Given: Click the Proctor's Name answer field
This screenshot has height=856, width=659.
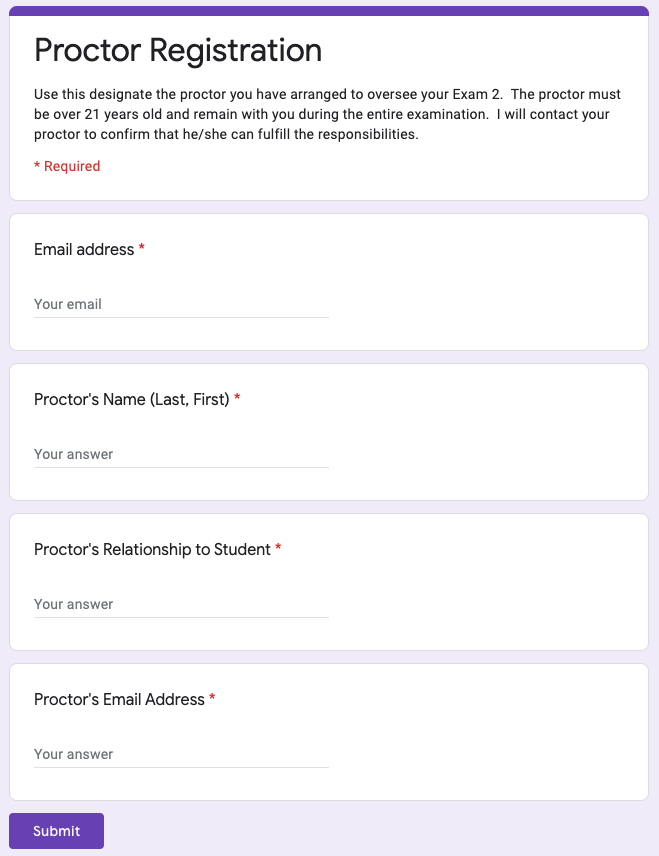Looking at the screenshot, I should coord(180,454).
